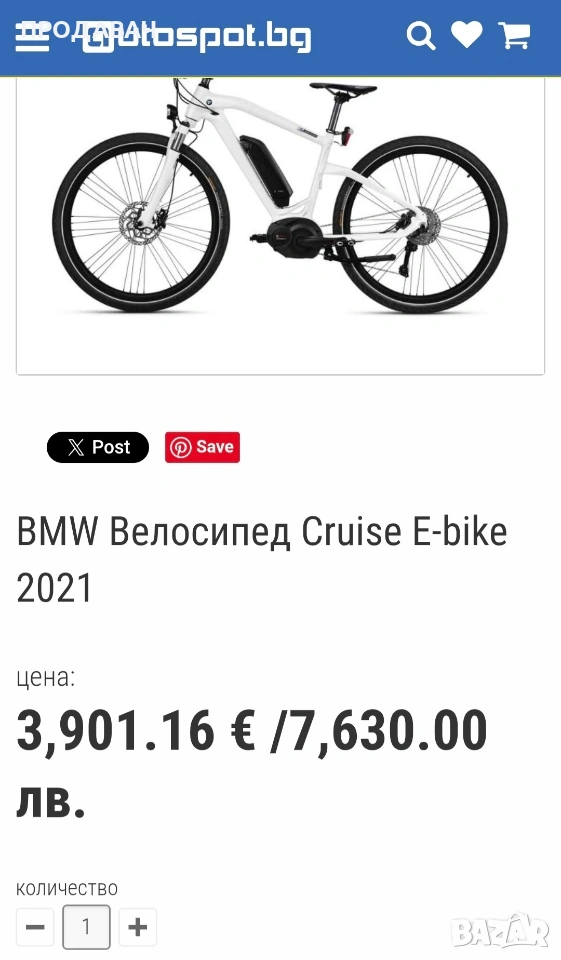Click the Pinterest logo in Save button
The width and height of the screenshot is (561, 960).
click(x=180, y=448)
